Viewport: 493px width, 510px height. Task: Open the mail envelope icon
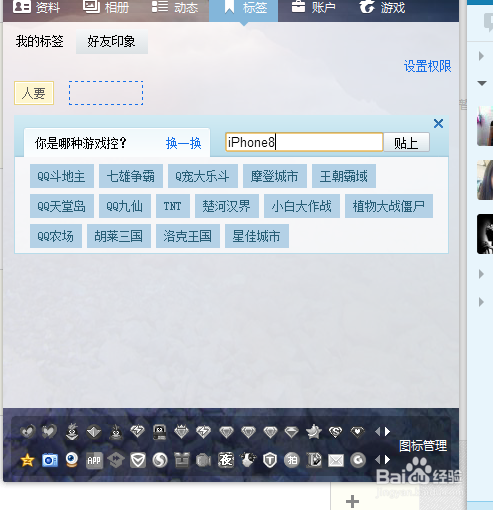[336, 461]
